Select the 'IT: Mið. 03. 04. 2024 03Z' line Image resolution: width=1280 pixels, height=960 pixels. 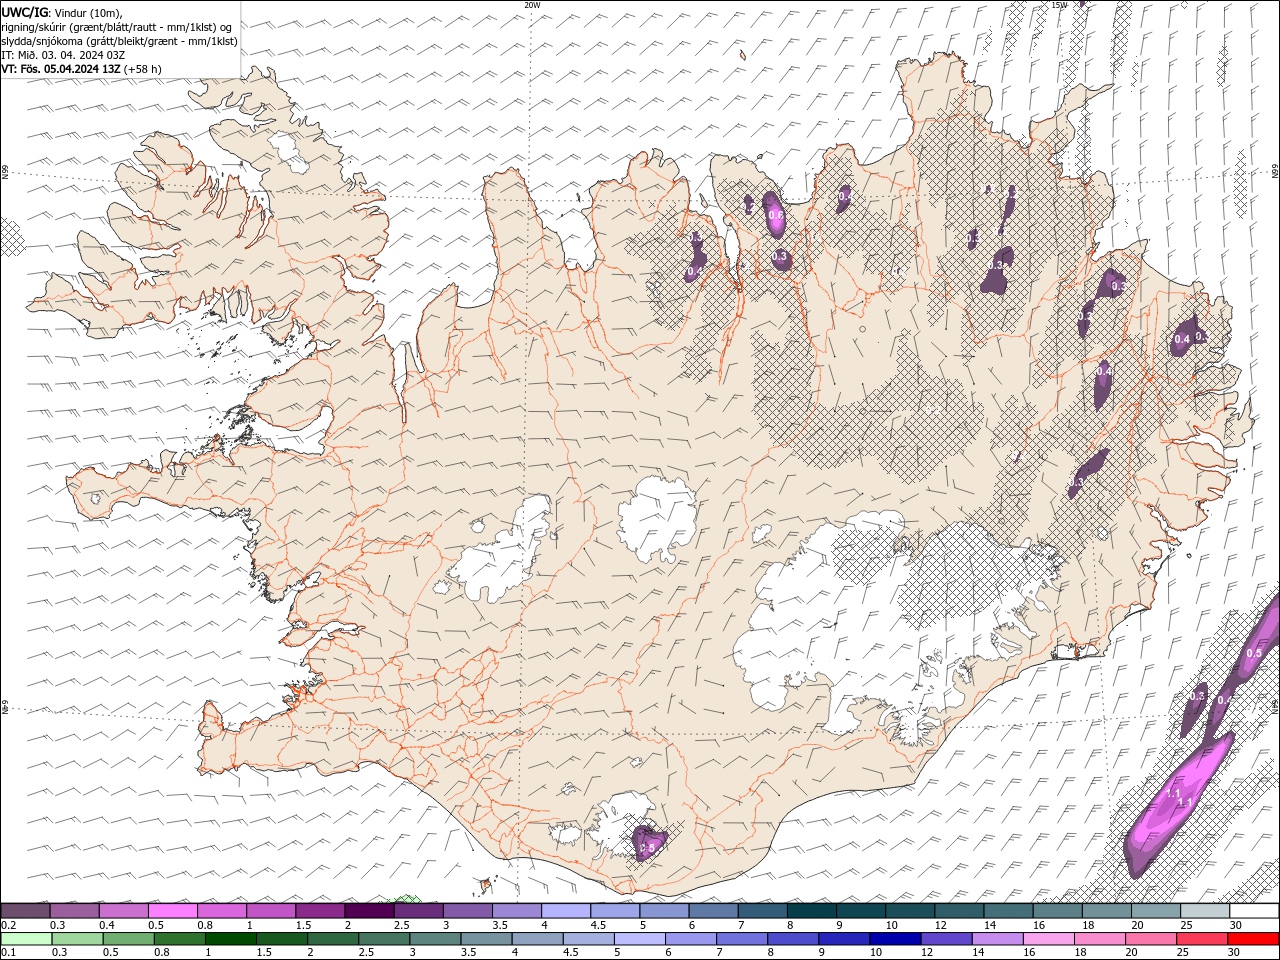[64, 55]
